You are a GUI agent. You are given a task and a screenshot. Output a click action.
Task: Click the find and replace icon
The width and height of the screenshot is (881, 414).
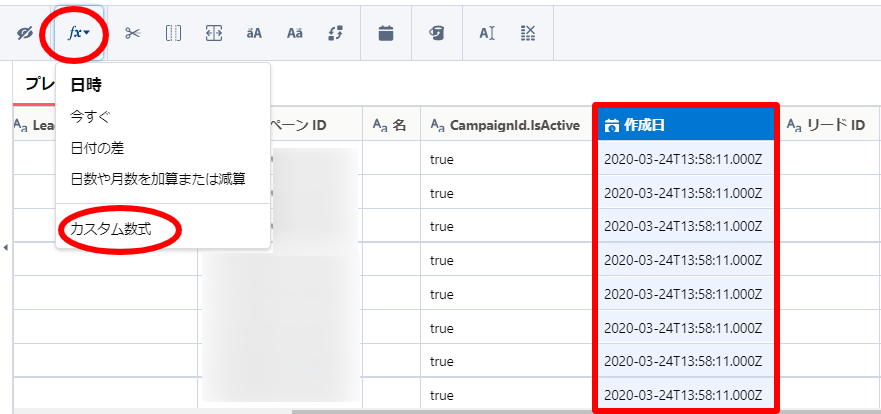(x=335, y=33)
